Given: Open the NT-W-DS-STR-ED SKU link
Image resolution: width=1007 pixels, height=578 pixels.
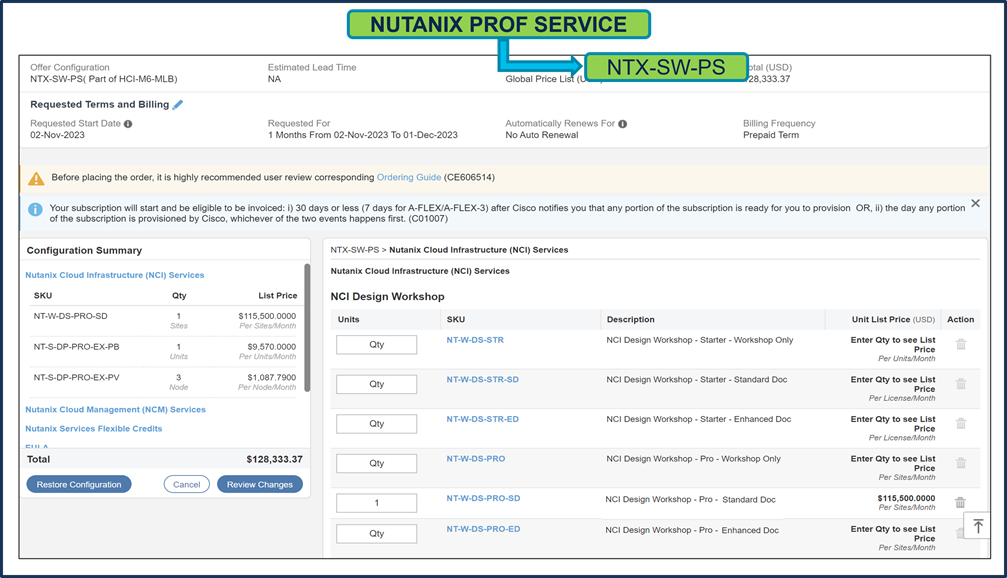Looking at the screenshot, I should tap(482, 419).
